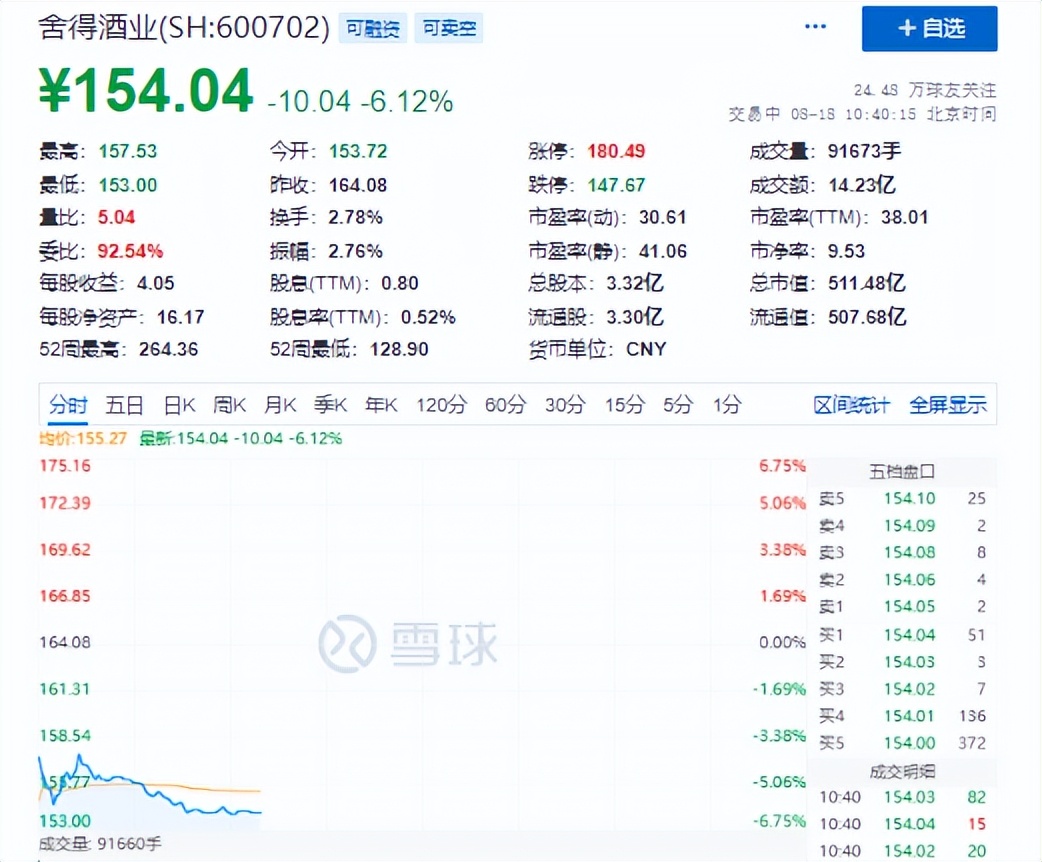Click the 最低 value 153.00

pos(128,185)
